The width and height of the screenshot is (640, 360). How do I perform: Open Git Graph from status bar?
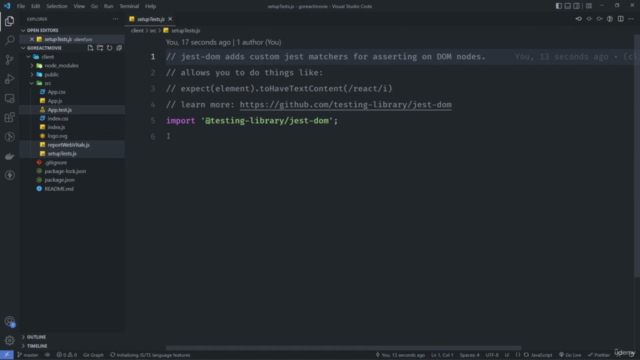(93, 355)
